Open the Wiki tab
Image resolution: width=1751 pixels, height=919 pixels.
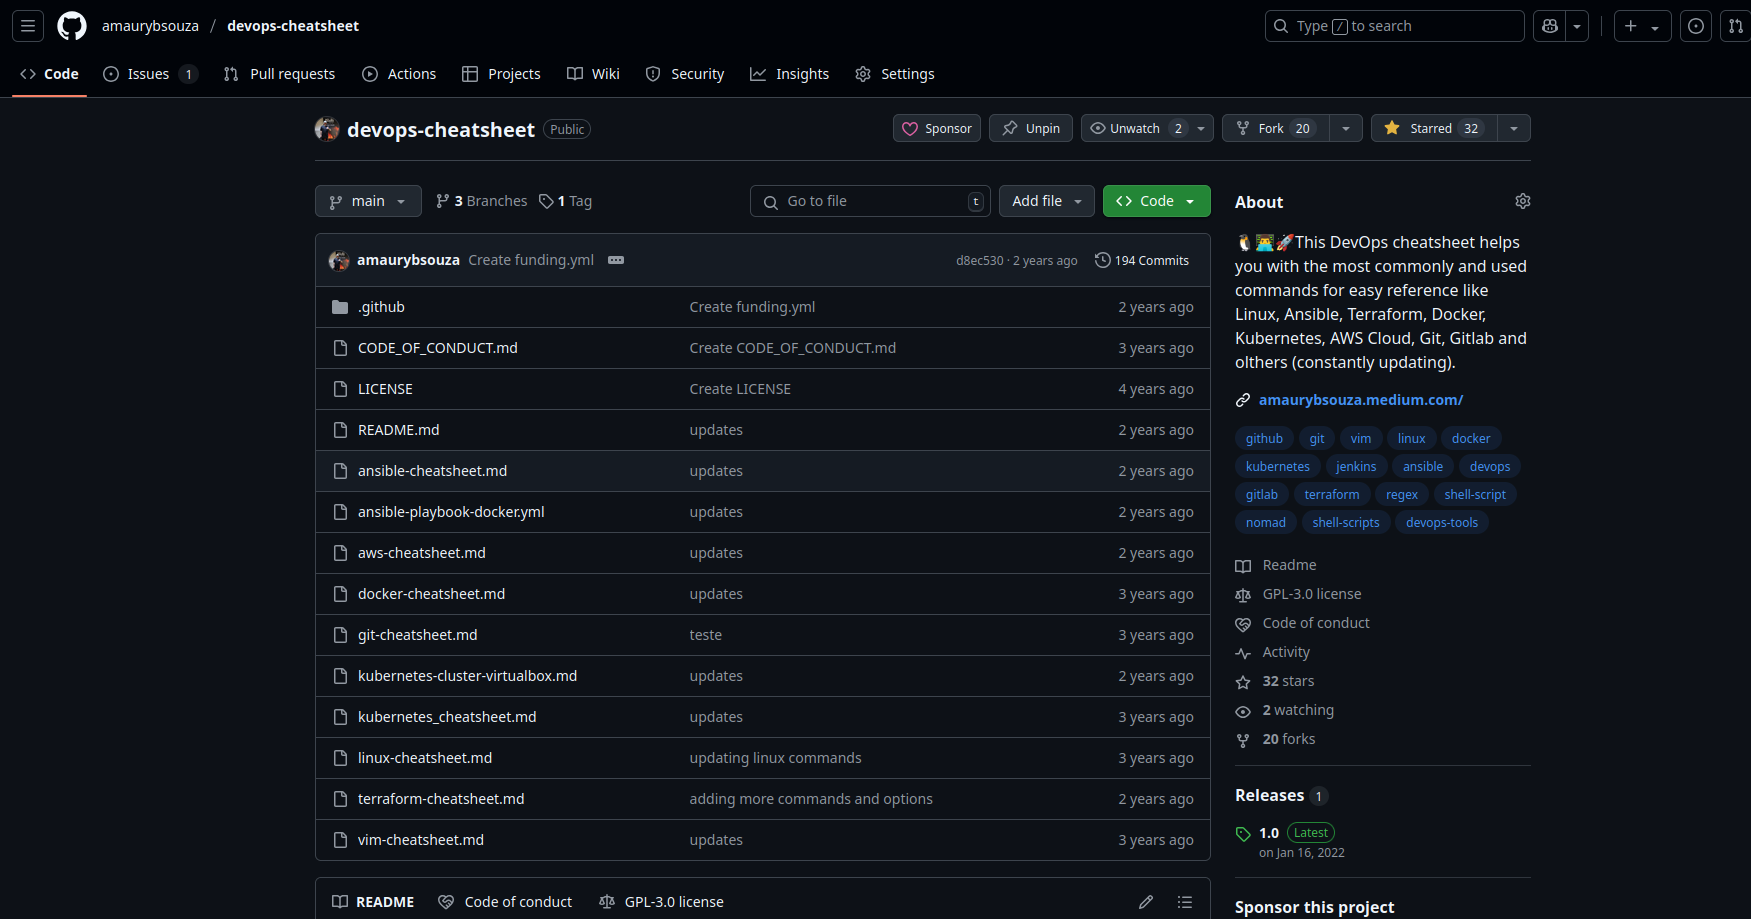[x=593, y=74]
